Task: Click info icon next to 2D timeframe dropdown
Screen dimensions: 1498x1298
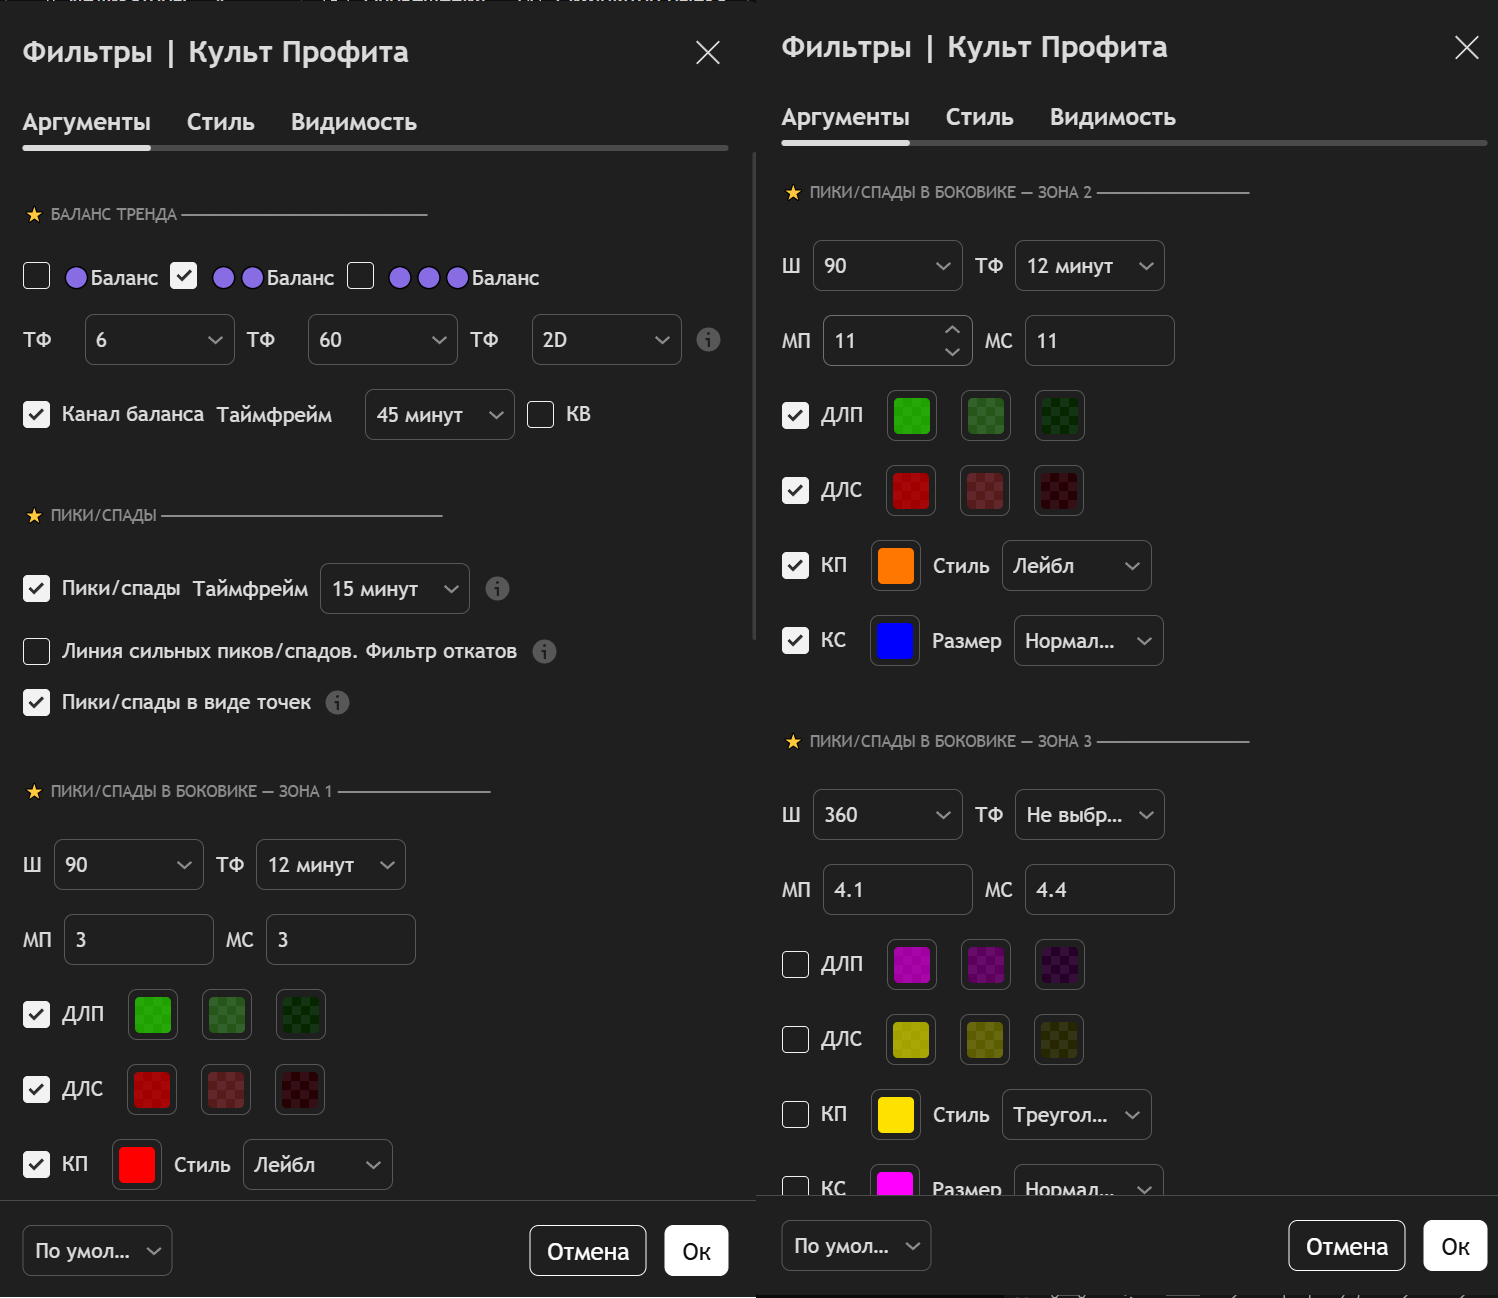Action: pyautogui.click(x=708, y=340)
